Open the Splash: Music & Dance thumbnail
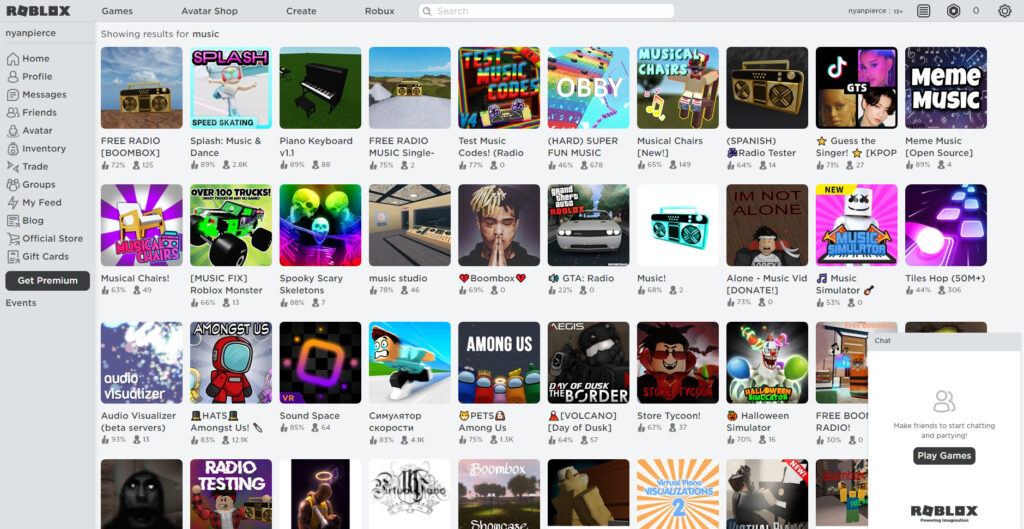Screen dimensions: 1024x529 [231, 88]
